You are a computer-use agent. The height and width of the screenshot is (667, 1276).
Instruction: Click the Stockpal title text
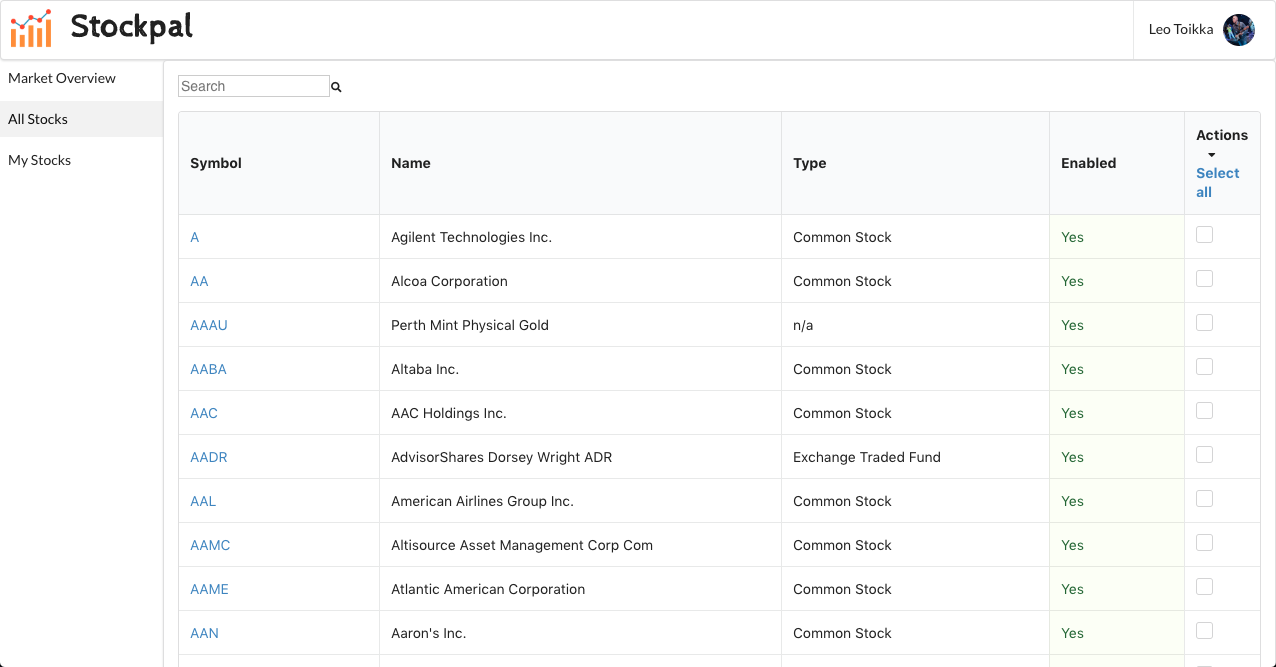click(x=132, y=27)
